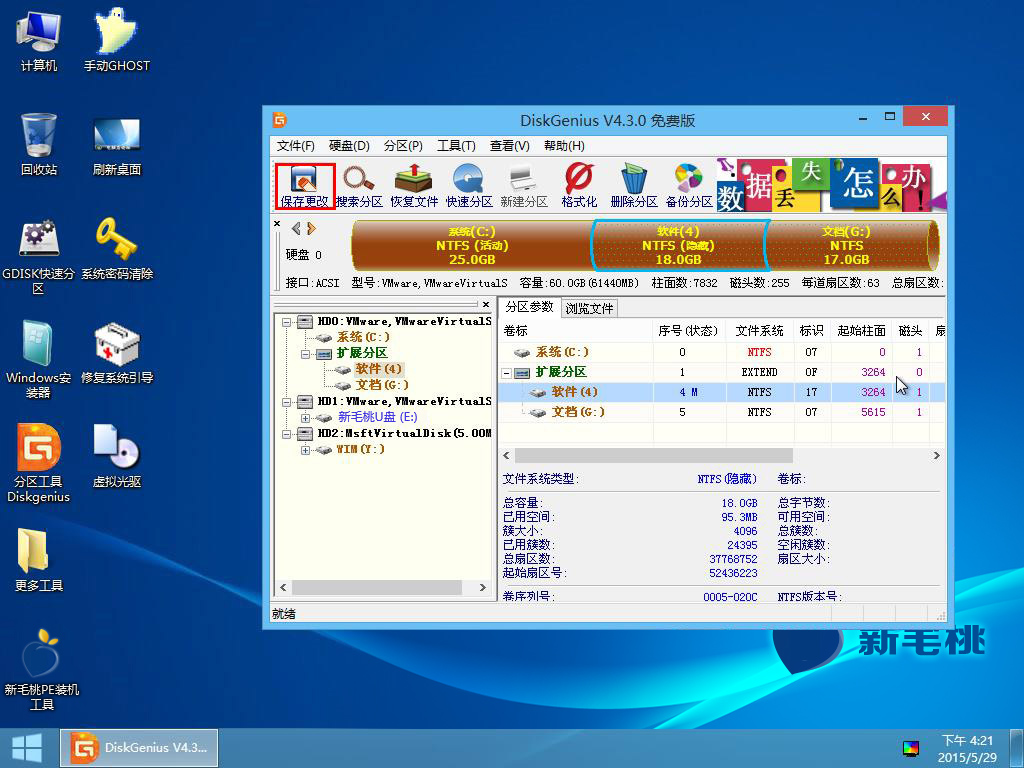The height and width of the screenshot is (768, 1024).
Task: Click the tree panel scrollbar right arrow
Action: tap(483, 587)
